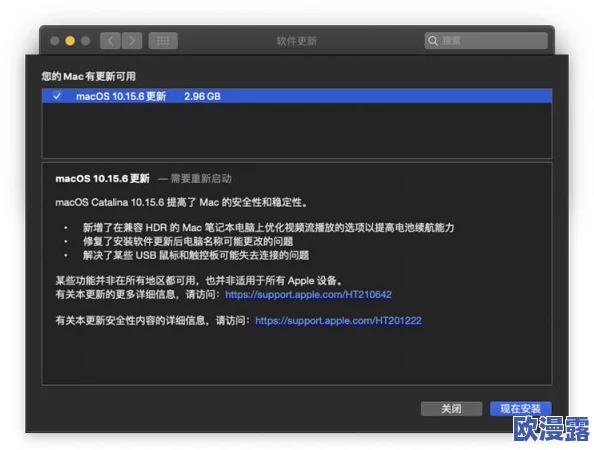This screenshot has width=594, height=450.
Task: Click the gray zoom window button
Action: pyautogui.click(x=86, y=41)
